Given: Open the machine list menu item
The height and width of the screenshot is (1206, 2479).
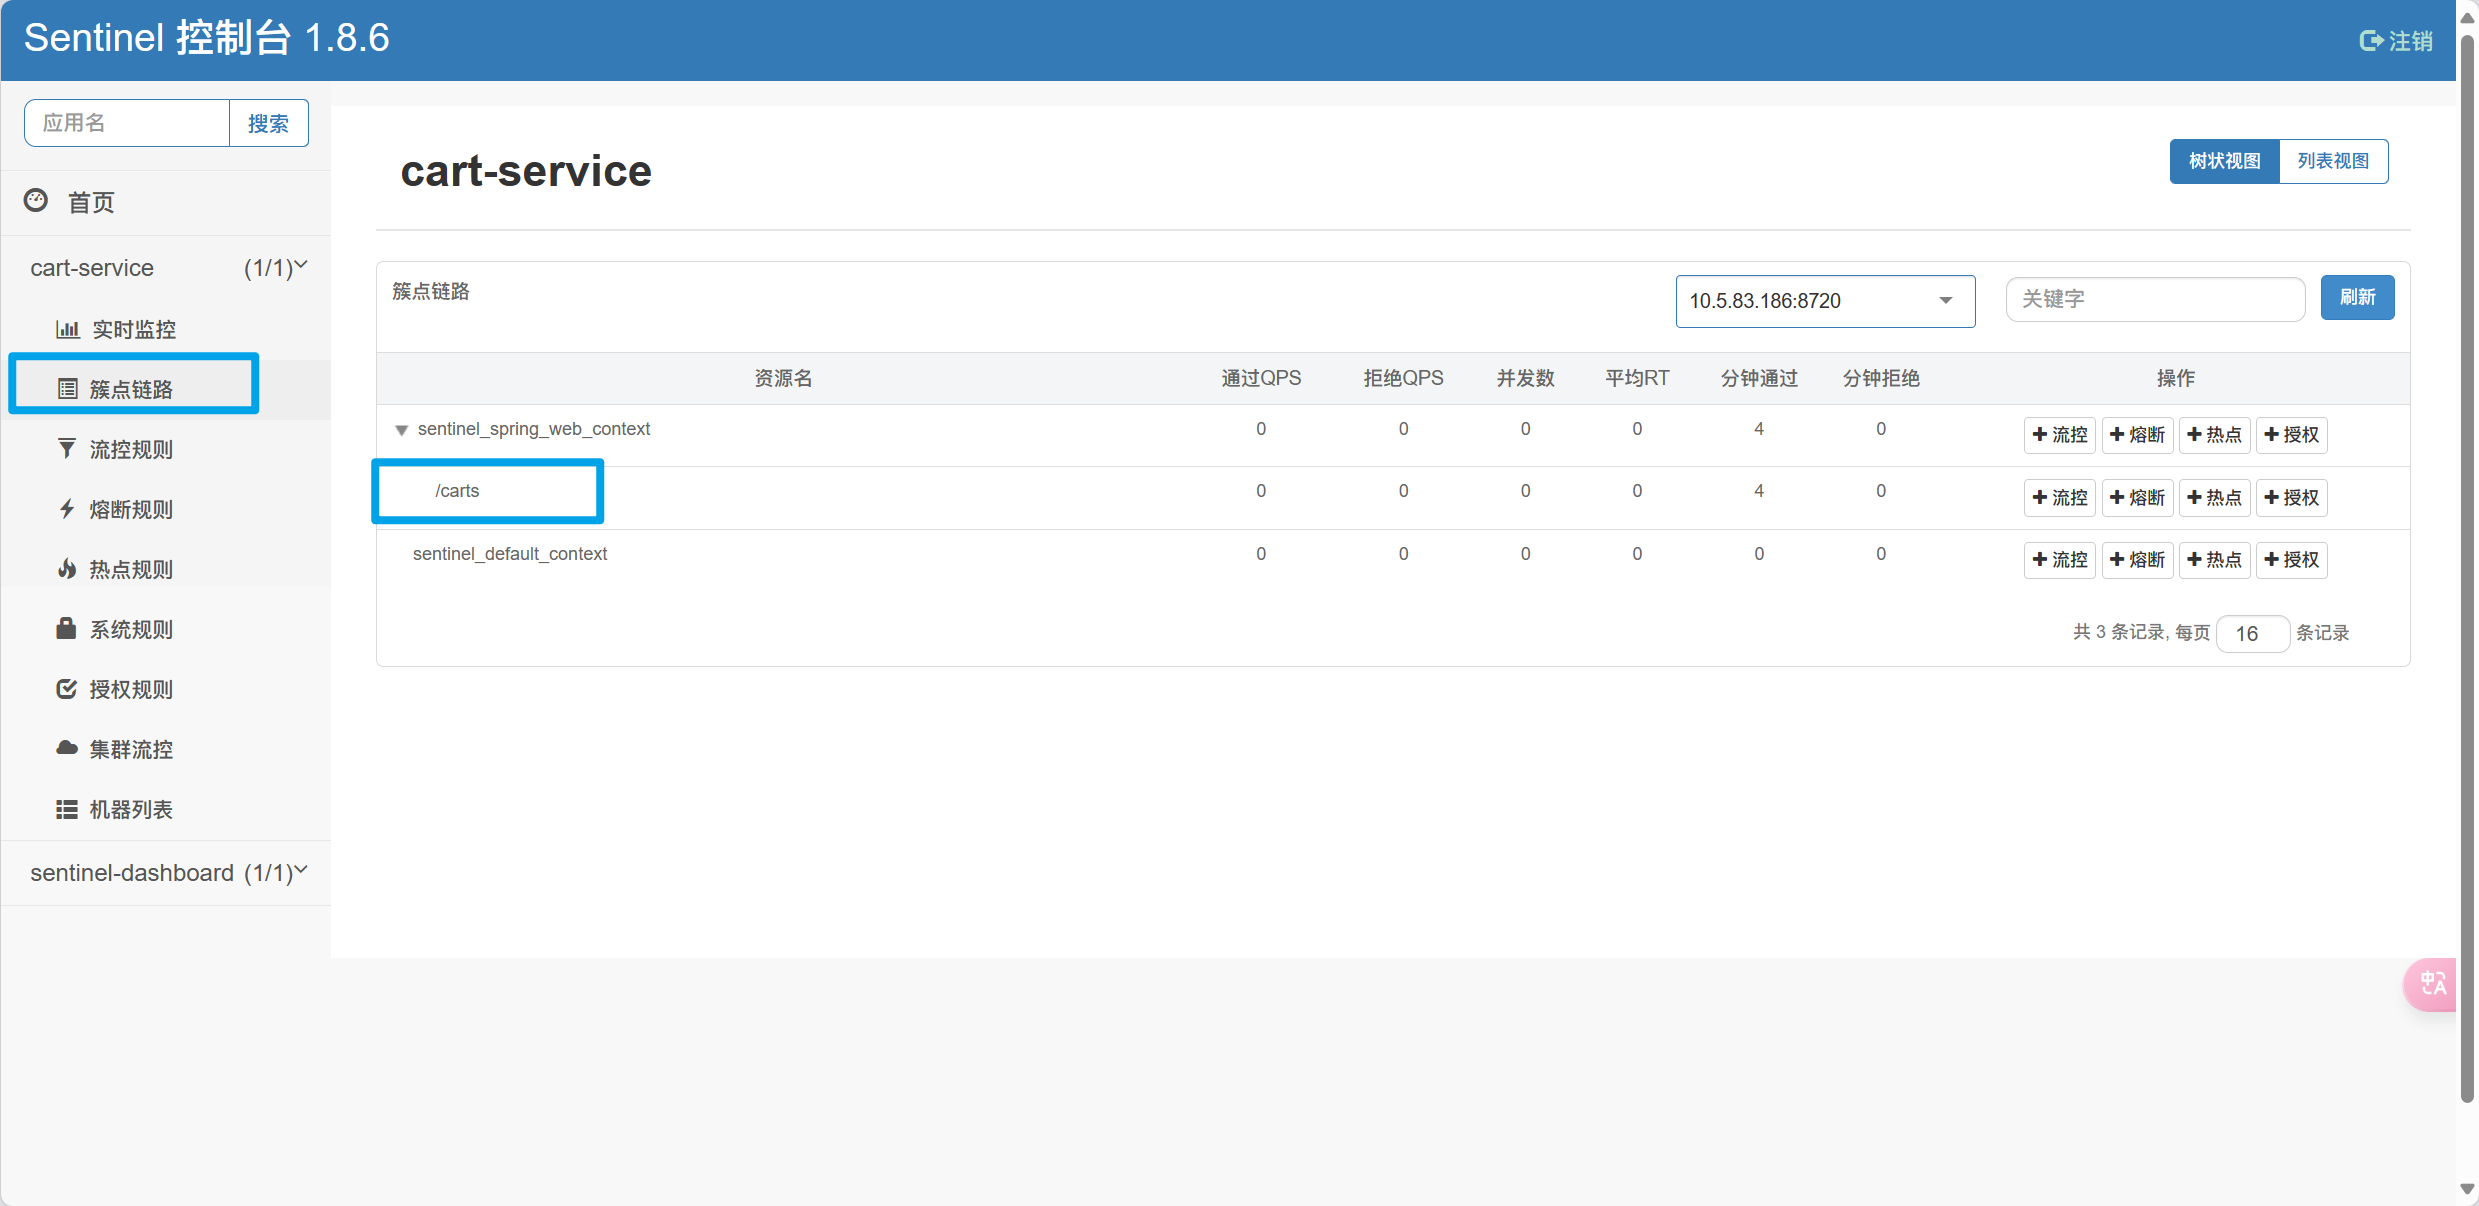Looking at the screenshot, I should pos(131,809).
